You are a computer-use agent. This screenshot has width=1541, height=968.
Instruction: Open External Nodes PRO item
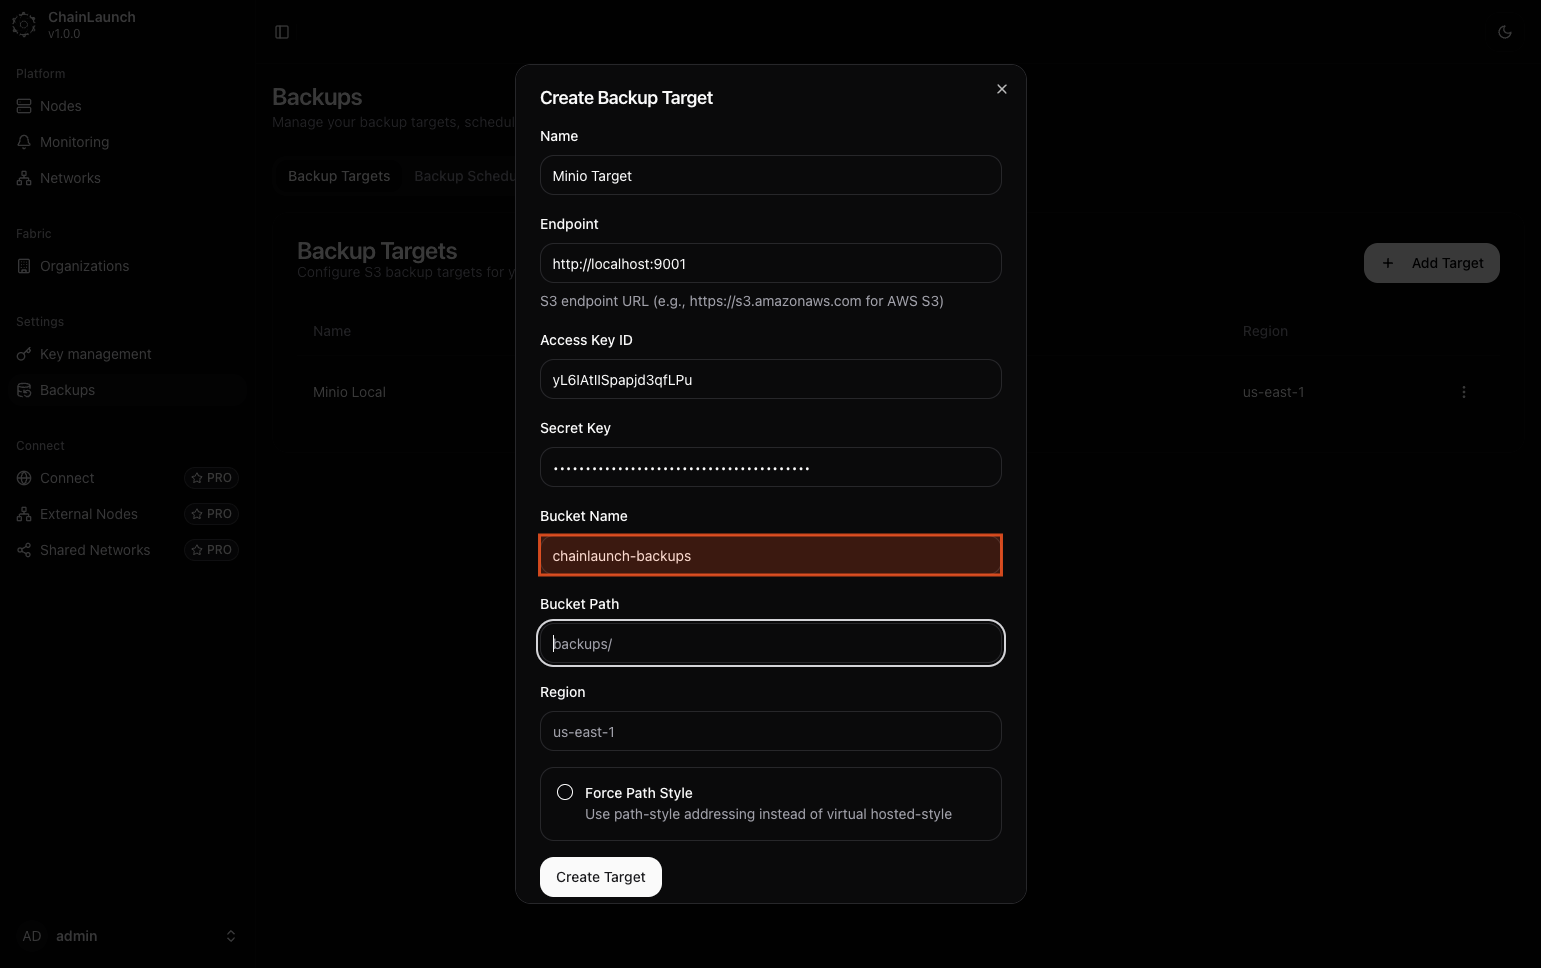(89, 514)
